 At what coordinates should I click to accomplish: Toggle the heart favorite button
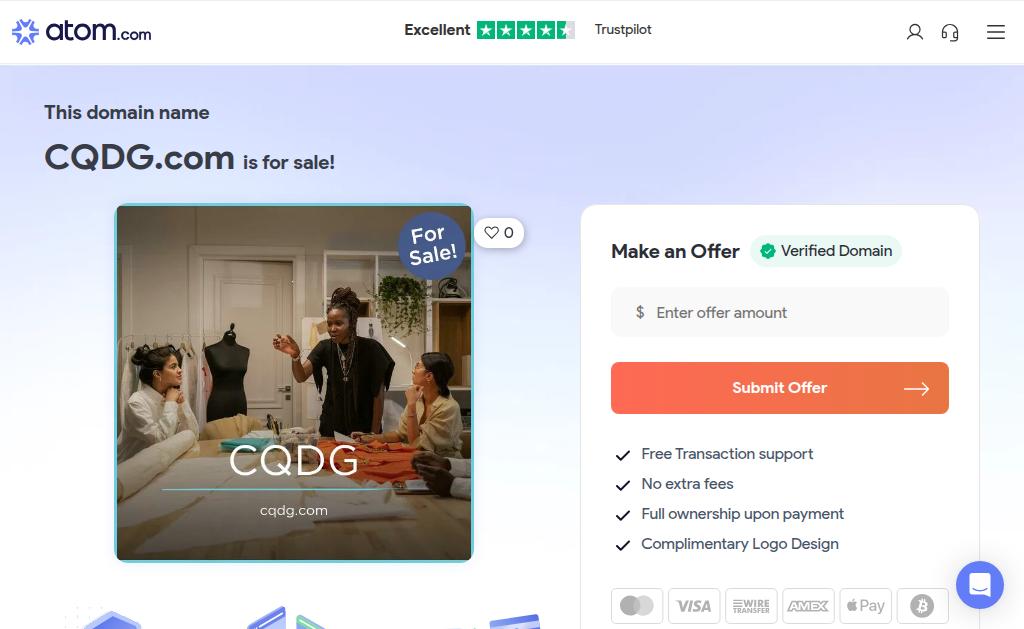[499, 233]
